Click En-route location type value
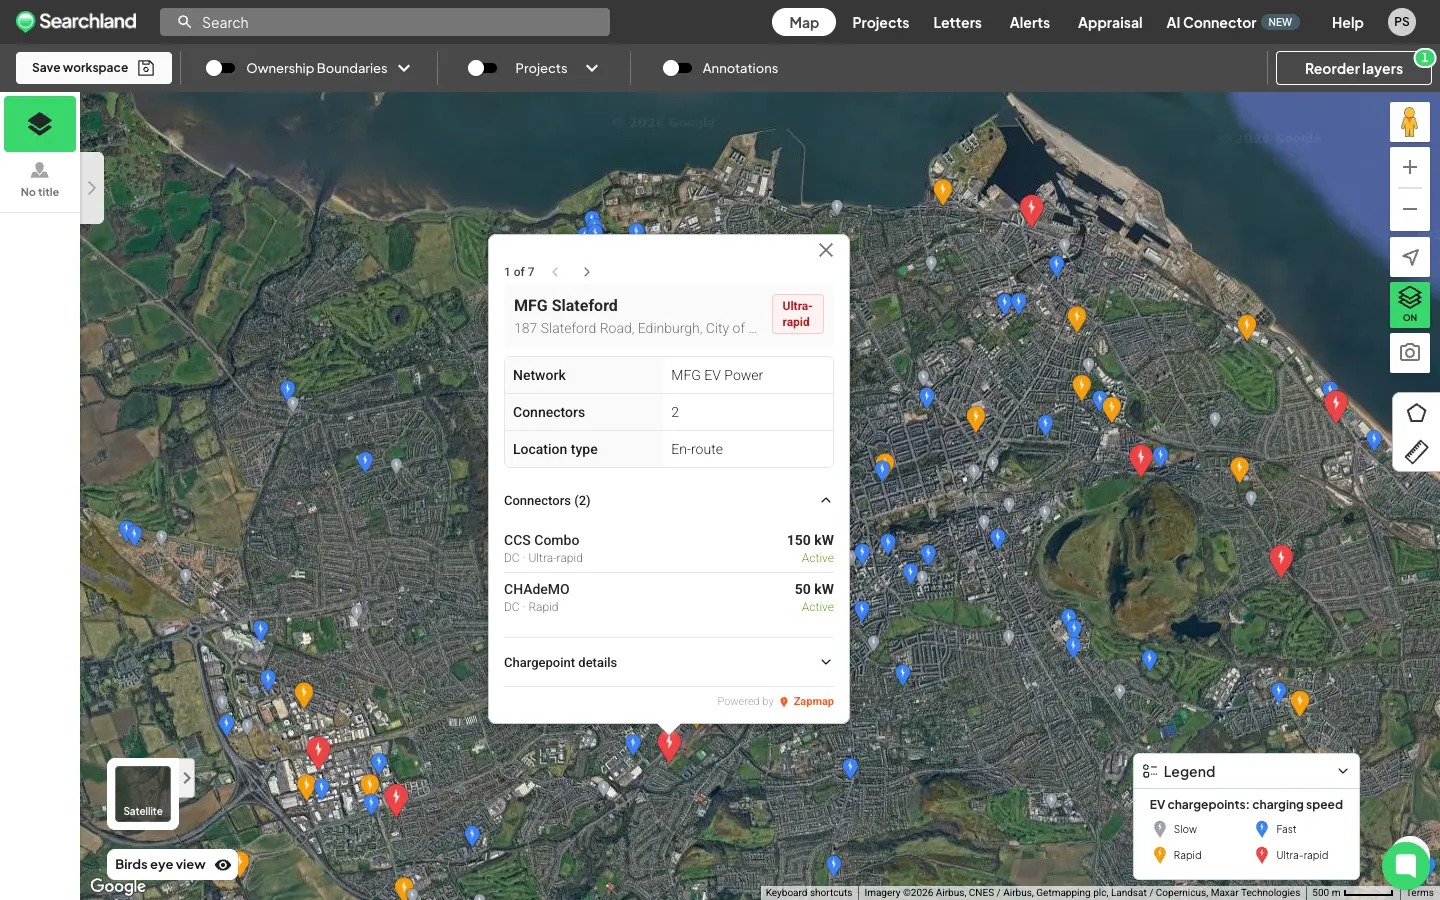The height and width of the screenshot is (900, 1440). [697, 449]
